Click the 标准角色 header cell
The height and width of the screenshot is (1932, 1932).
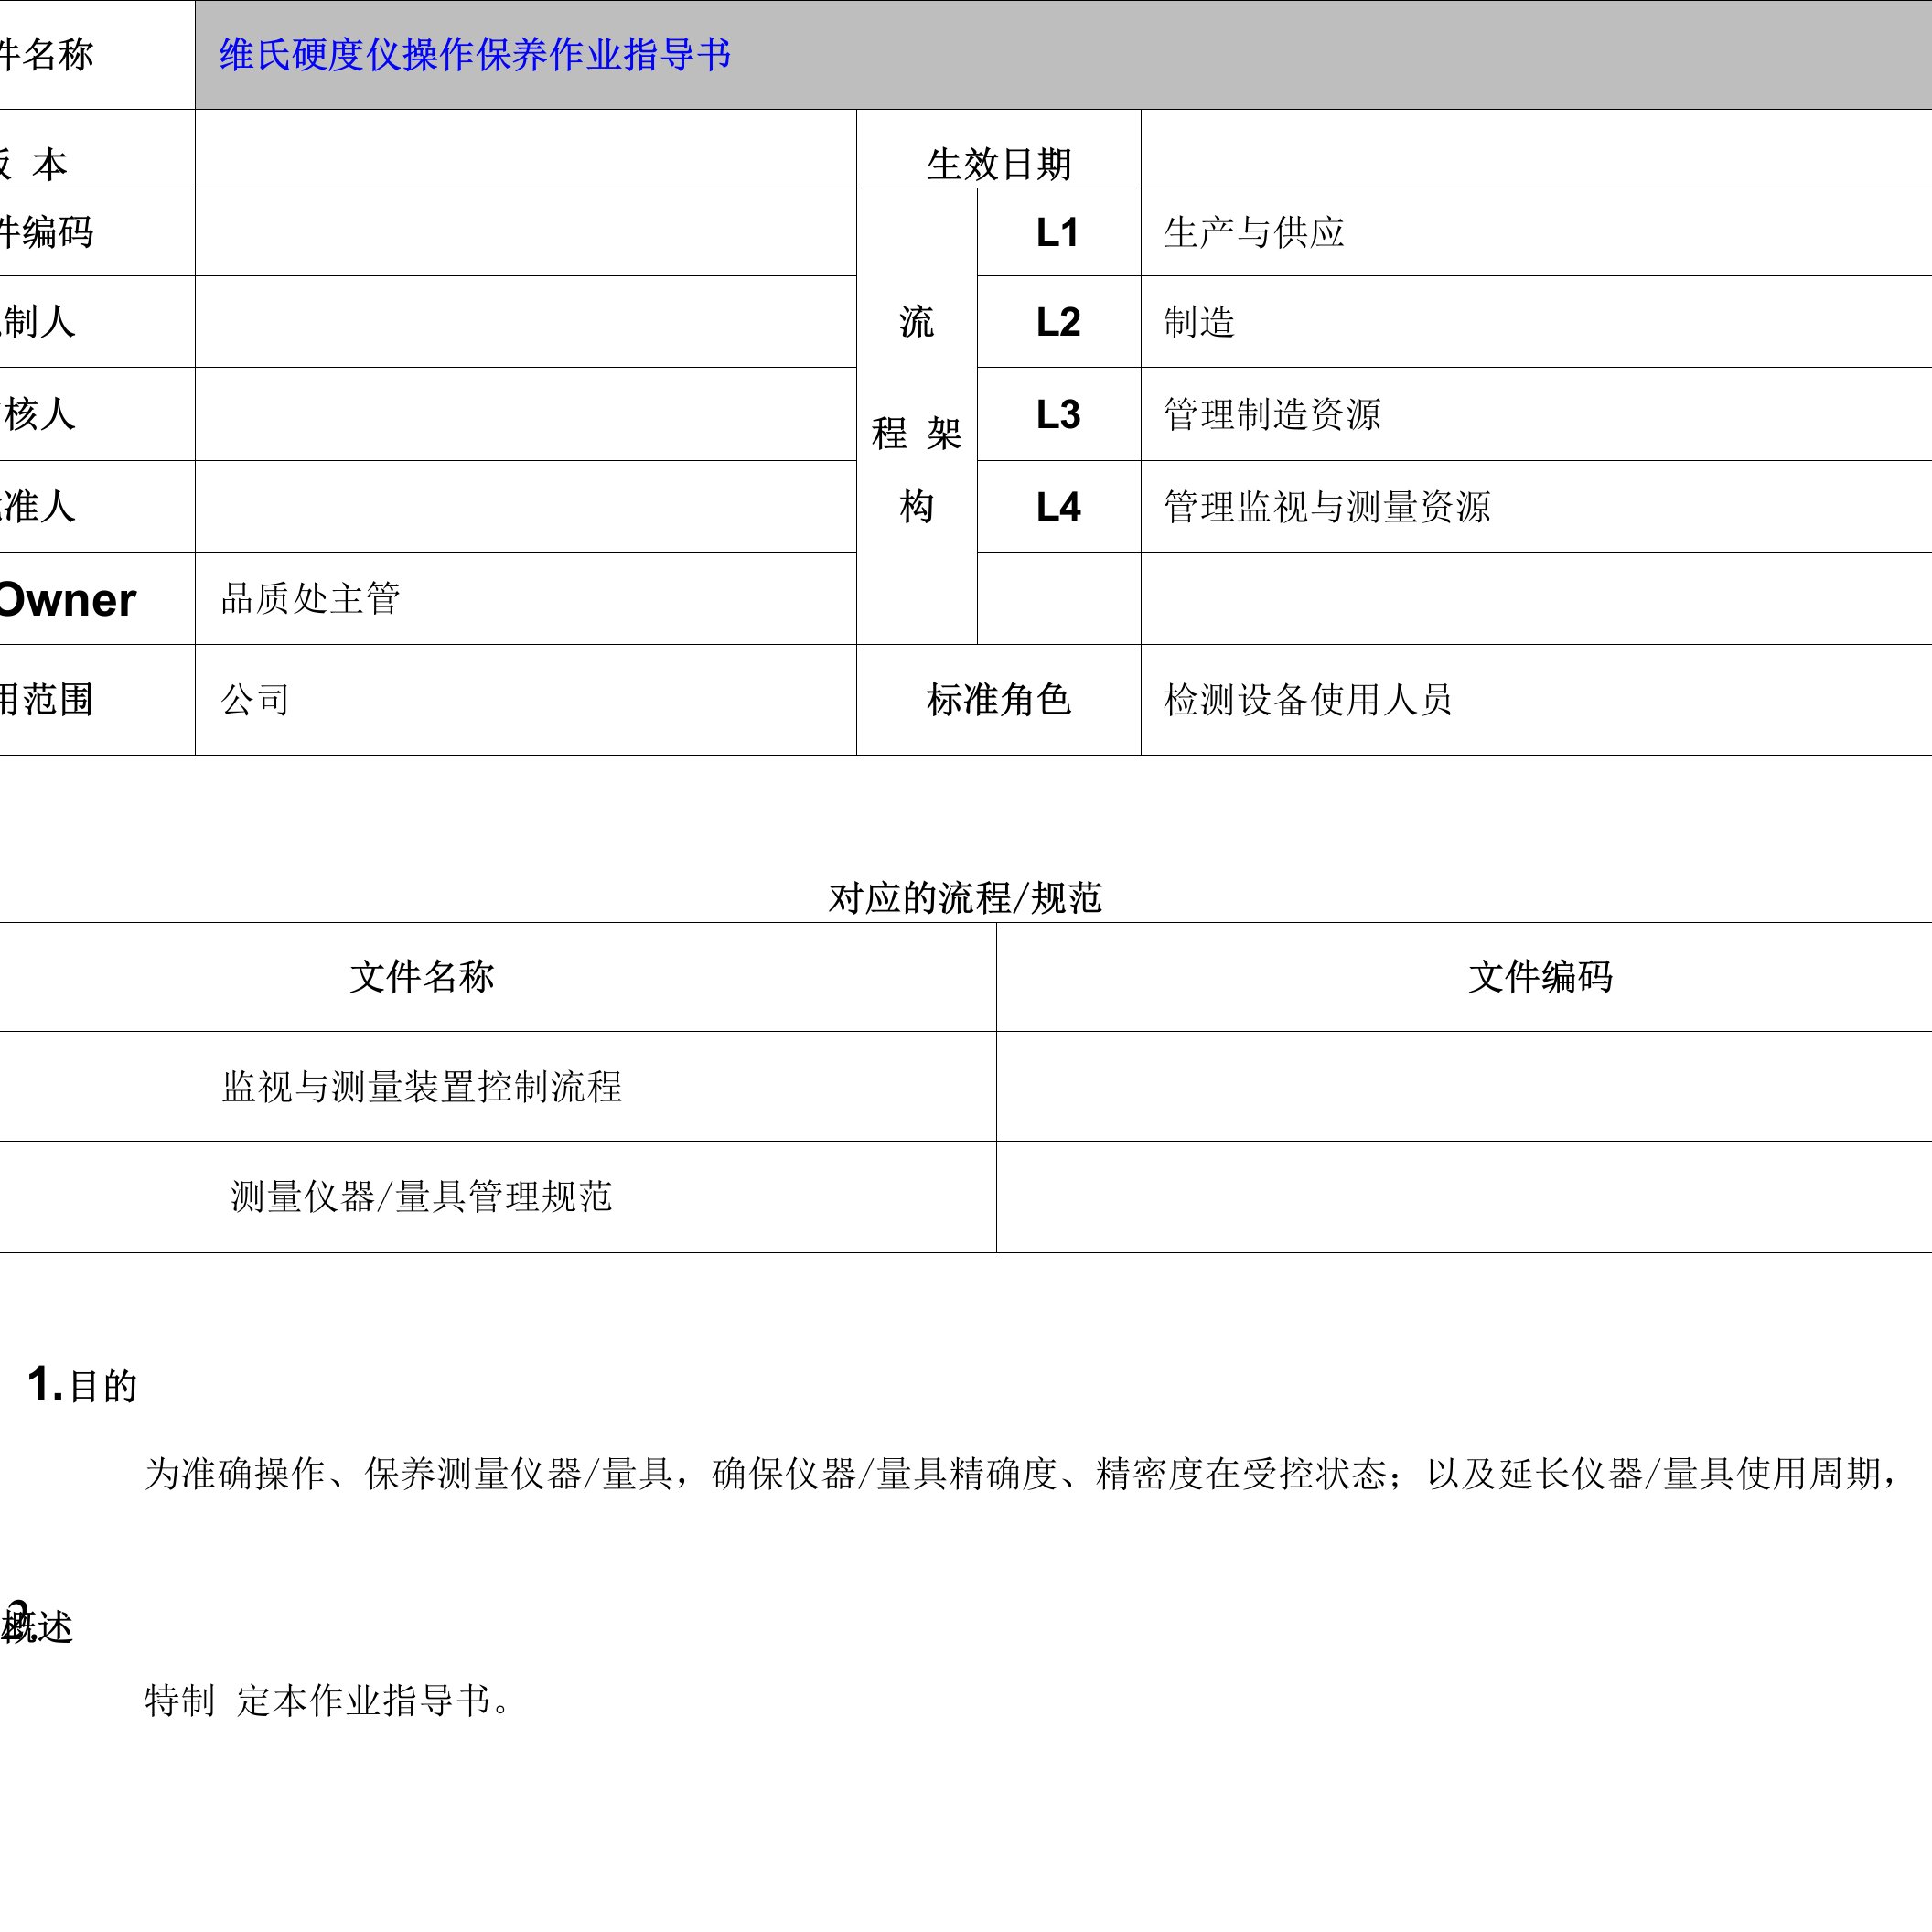click(x=998, y=700)
